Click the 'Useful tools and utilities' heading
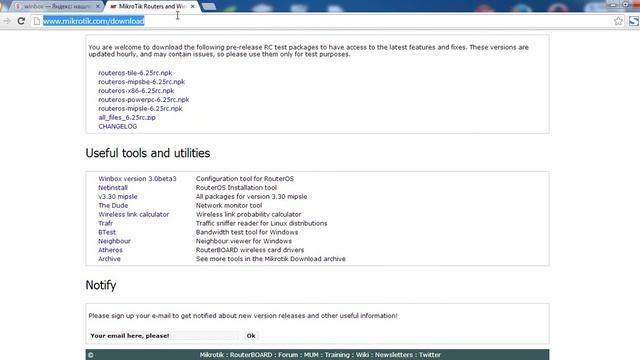640x360 pixels. point(148,153)
